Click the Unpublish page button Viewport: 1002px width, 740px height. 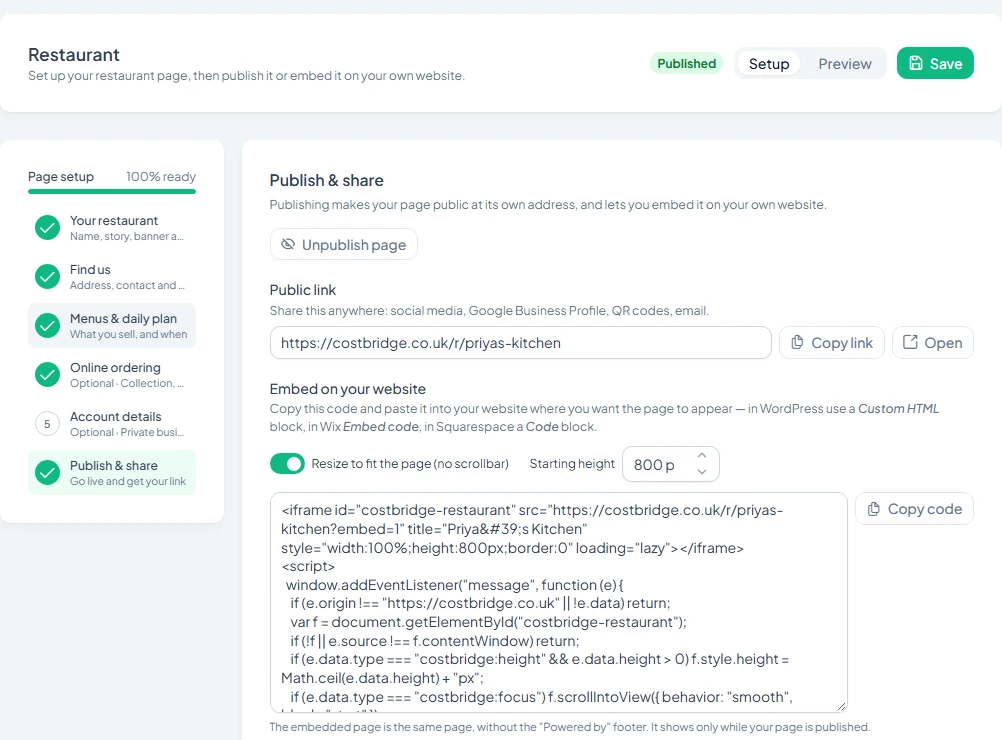coord(344,244)
